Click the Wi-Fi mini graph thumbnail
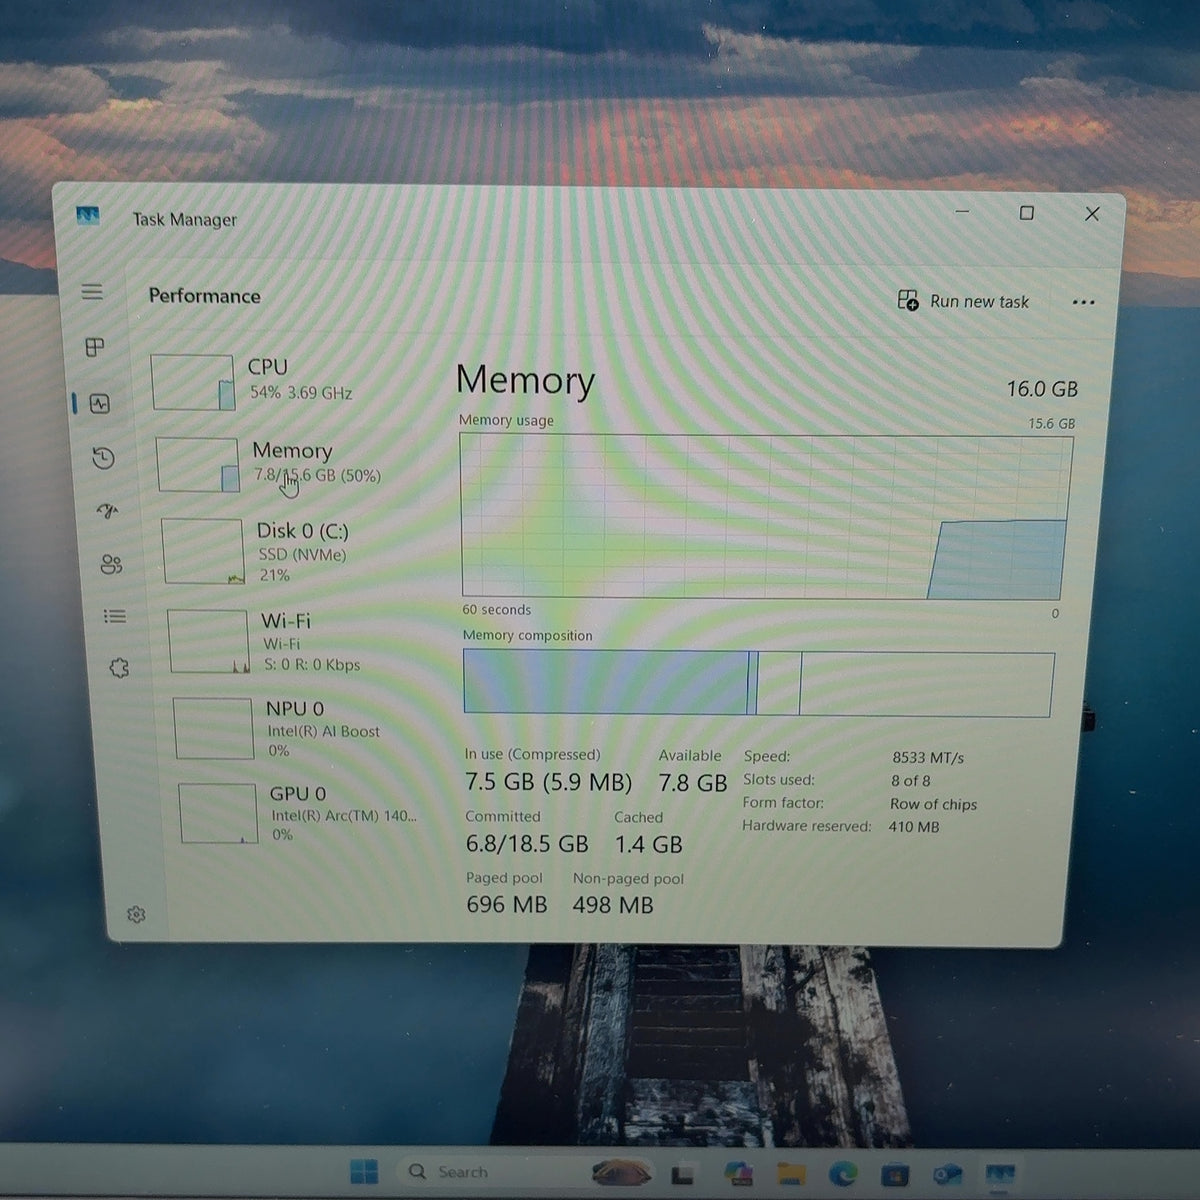Image resolution: width=1200 pixels, height=1200 pixels. [208, 641]
